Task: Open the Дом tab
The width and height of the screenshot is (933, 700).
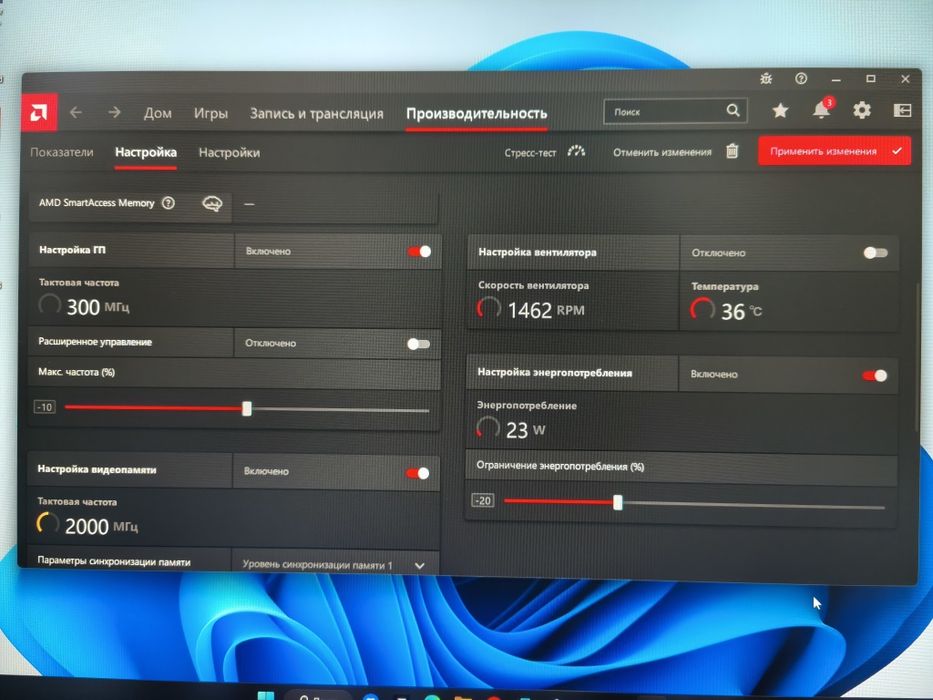Action: click(158, 113)
